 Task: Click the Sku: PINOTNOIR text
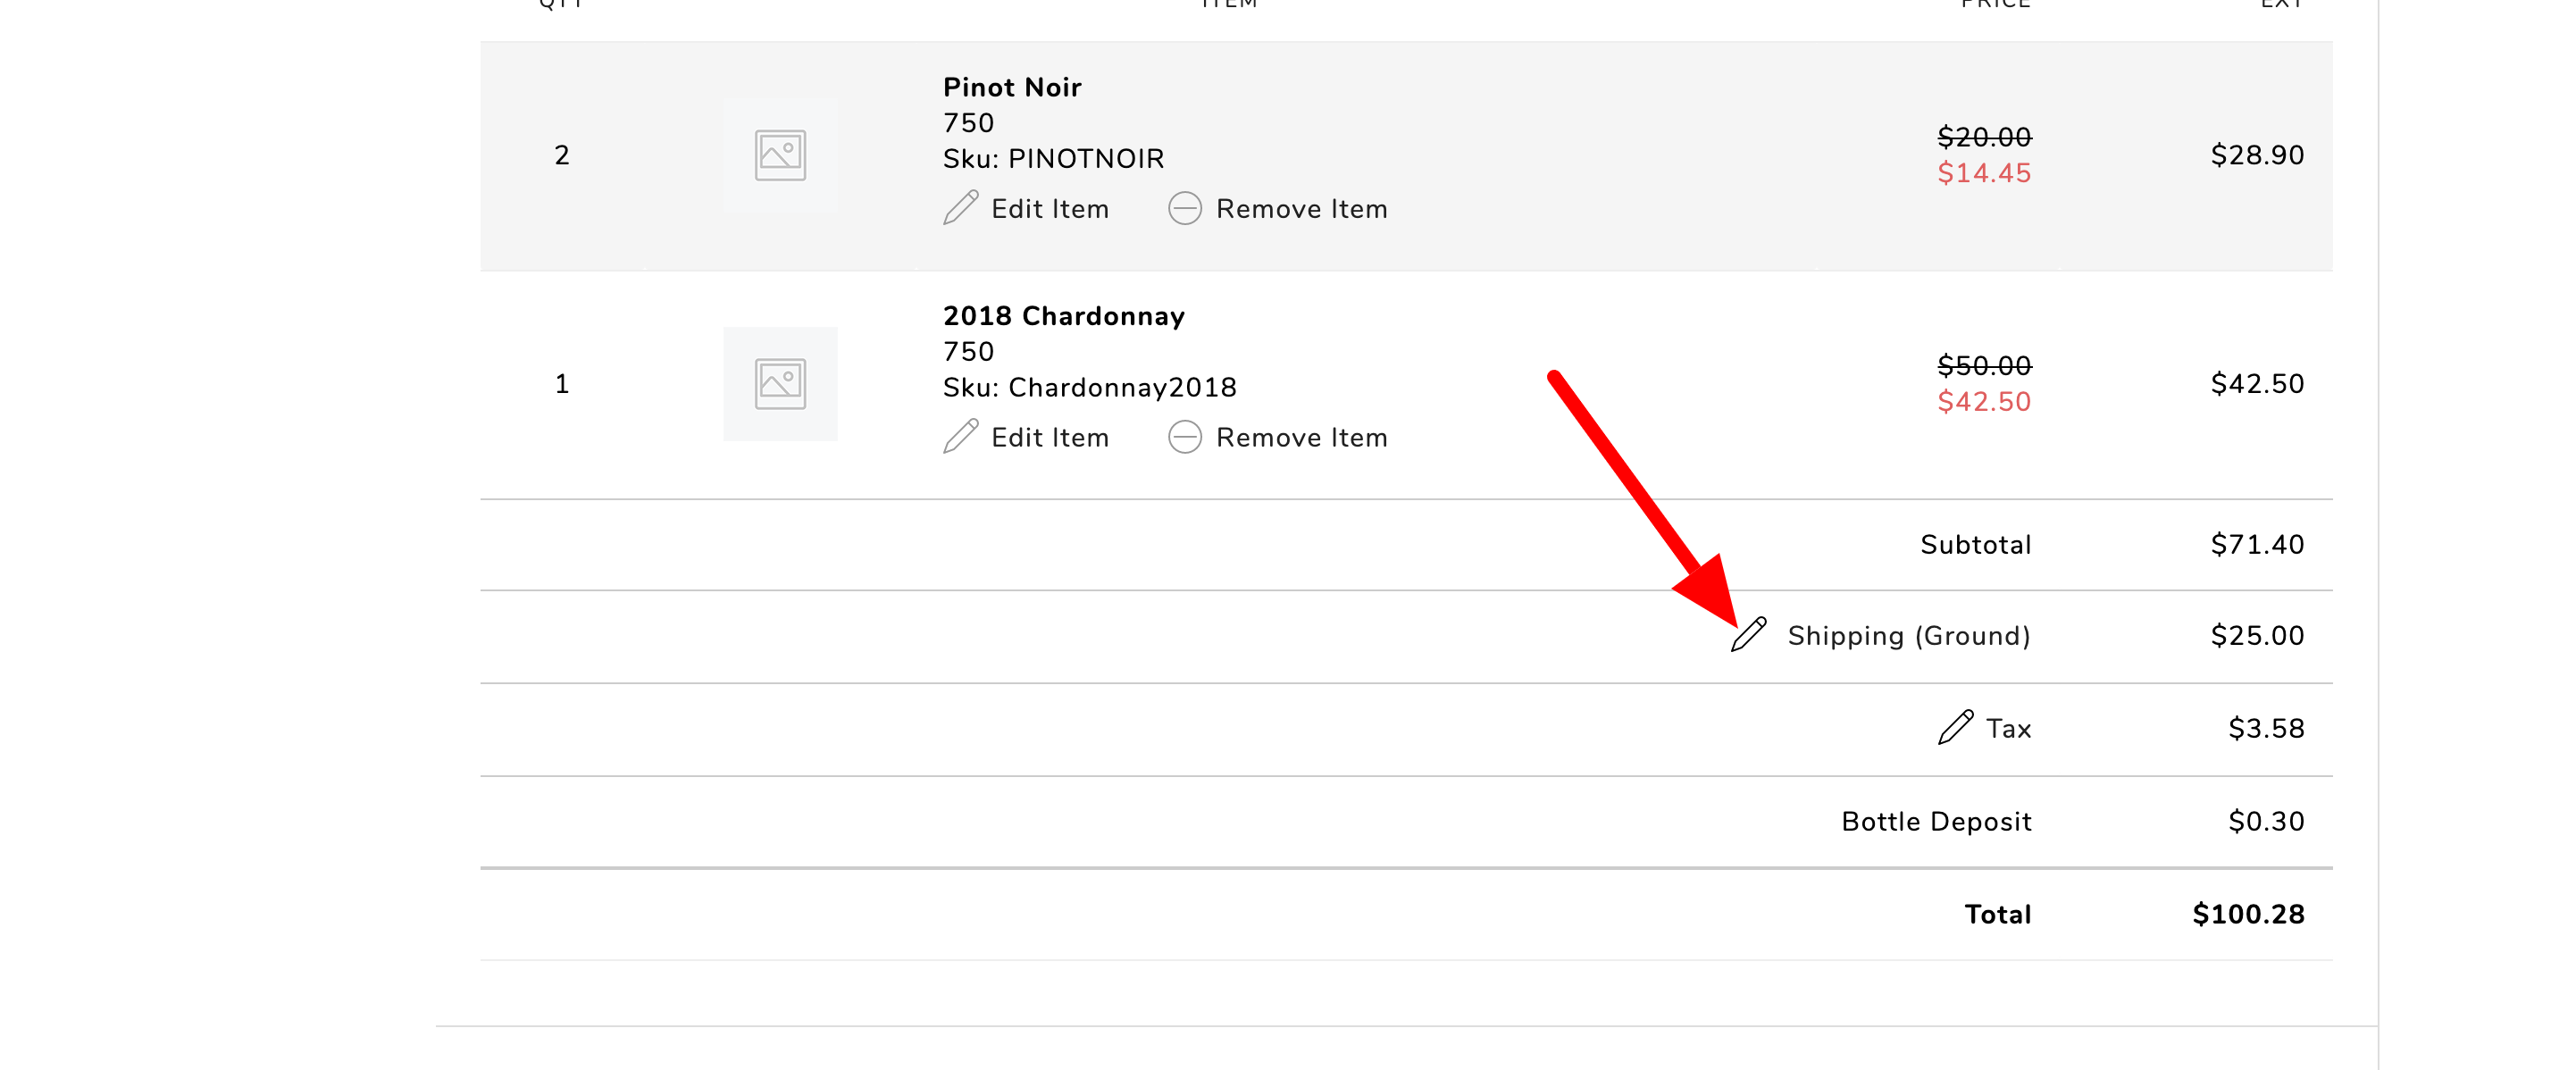coord(1052,158)
